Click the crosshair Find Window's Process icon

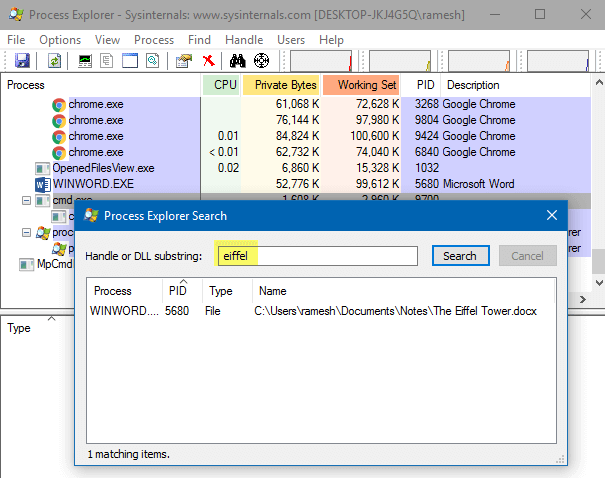pos(261,61)
